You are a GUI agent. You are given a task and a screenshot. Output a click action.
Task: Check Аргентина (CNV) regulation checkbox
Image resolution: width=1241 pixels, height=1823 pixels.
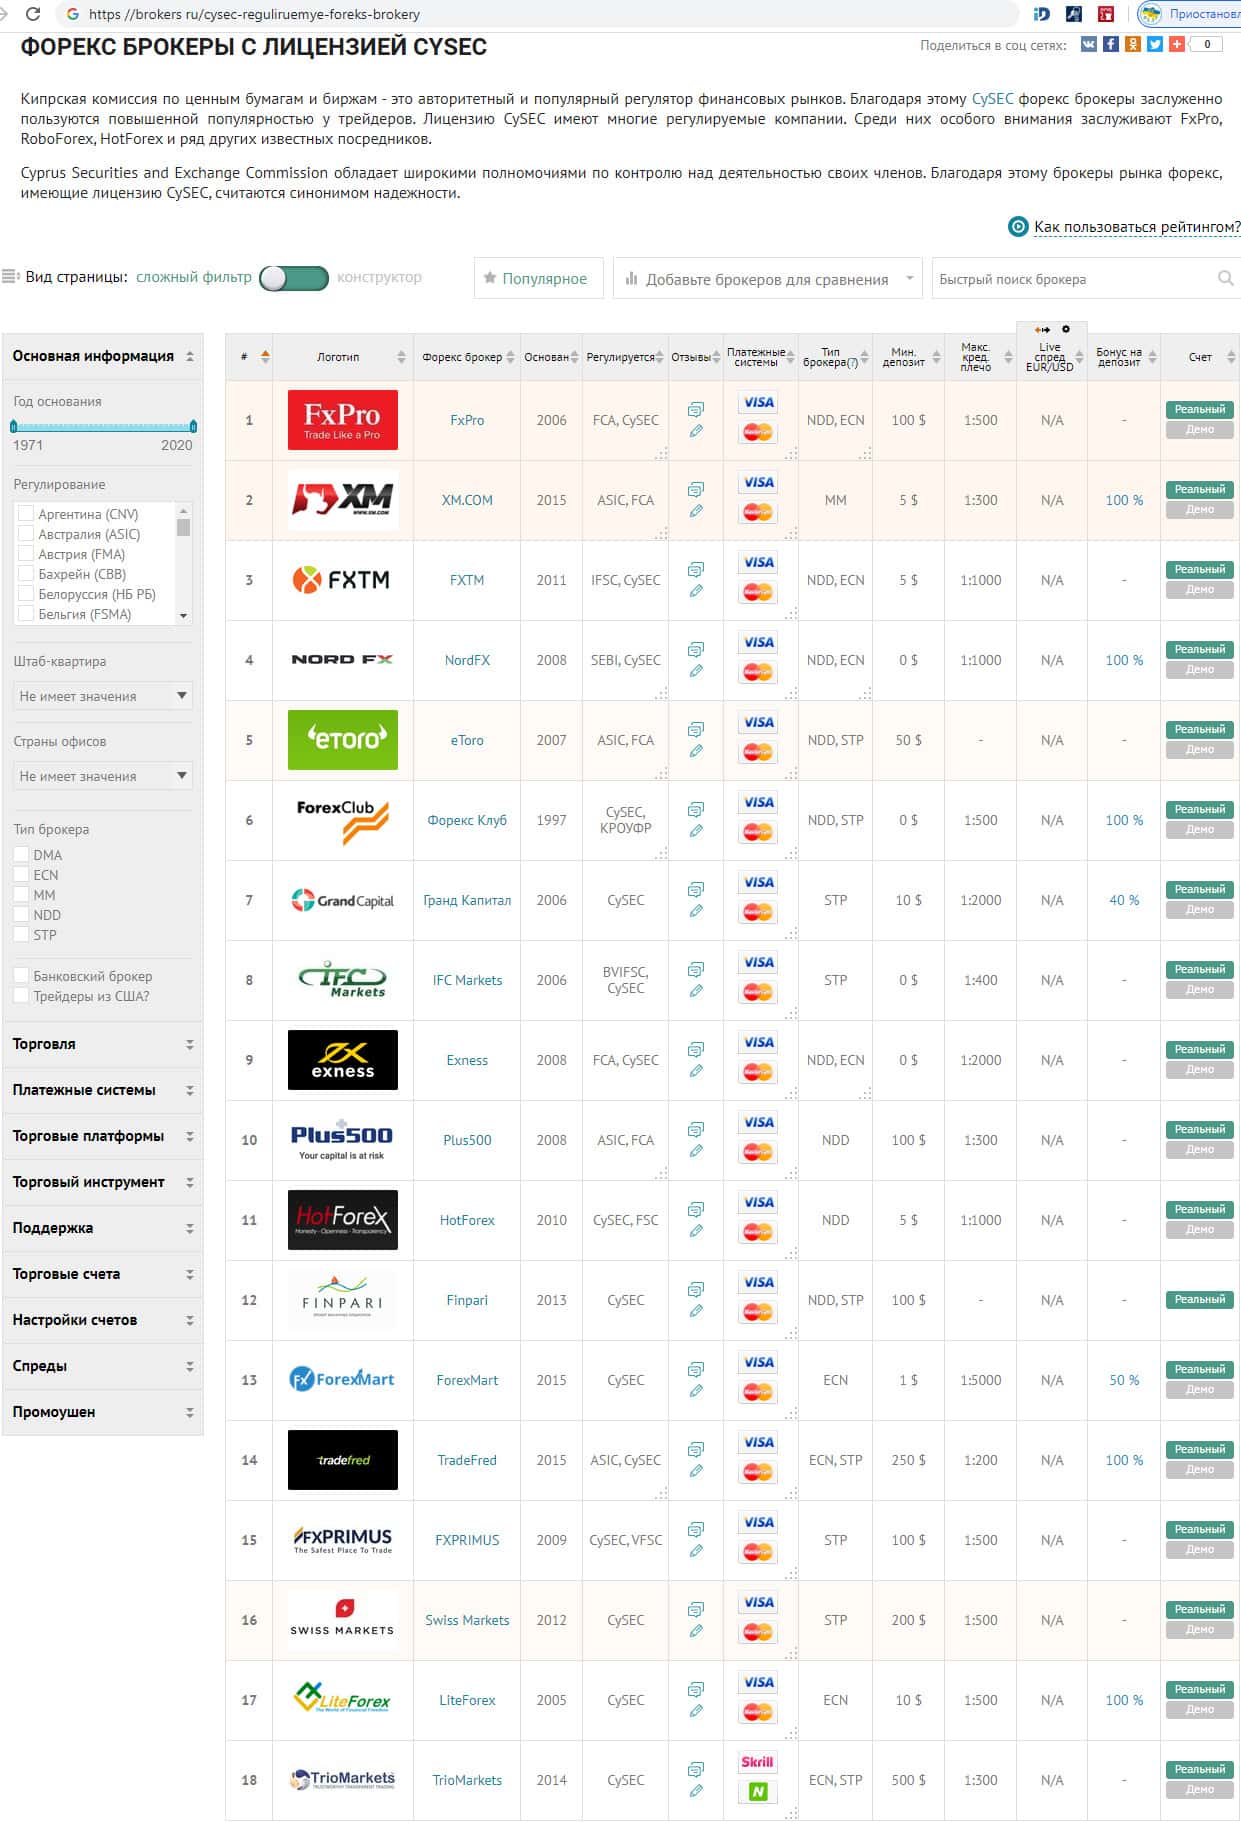[x=26, y=513]
